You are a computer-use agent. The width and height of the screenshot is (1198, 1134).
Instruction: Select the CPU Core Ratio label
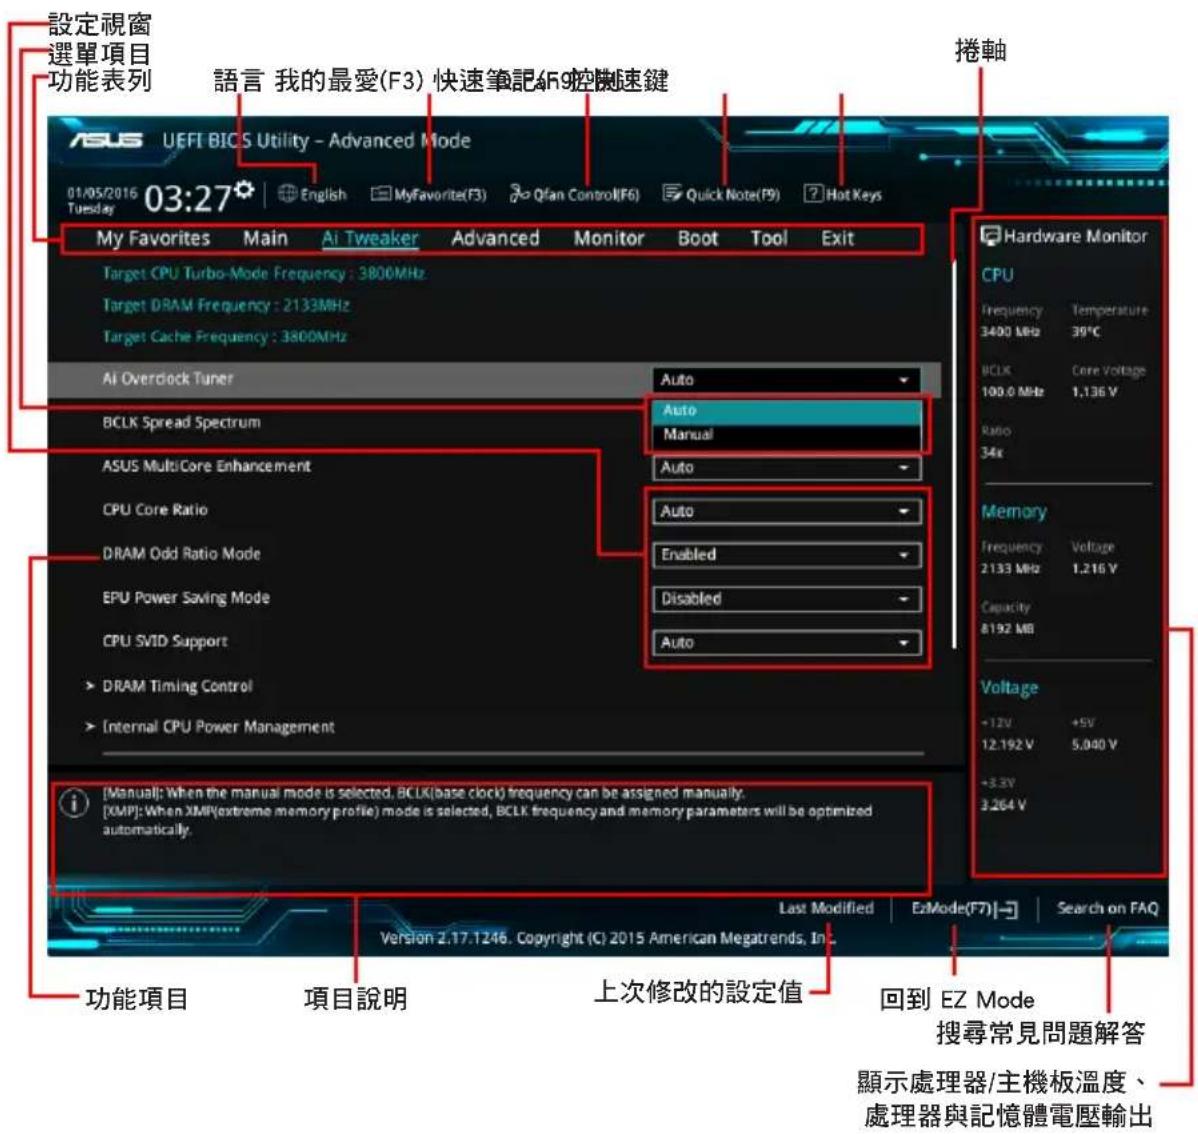155,510
